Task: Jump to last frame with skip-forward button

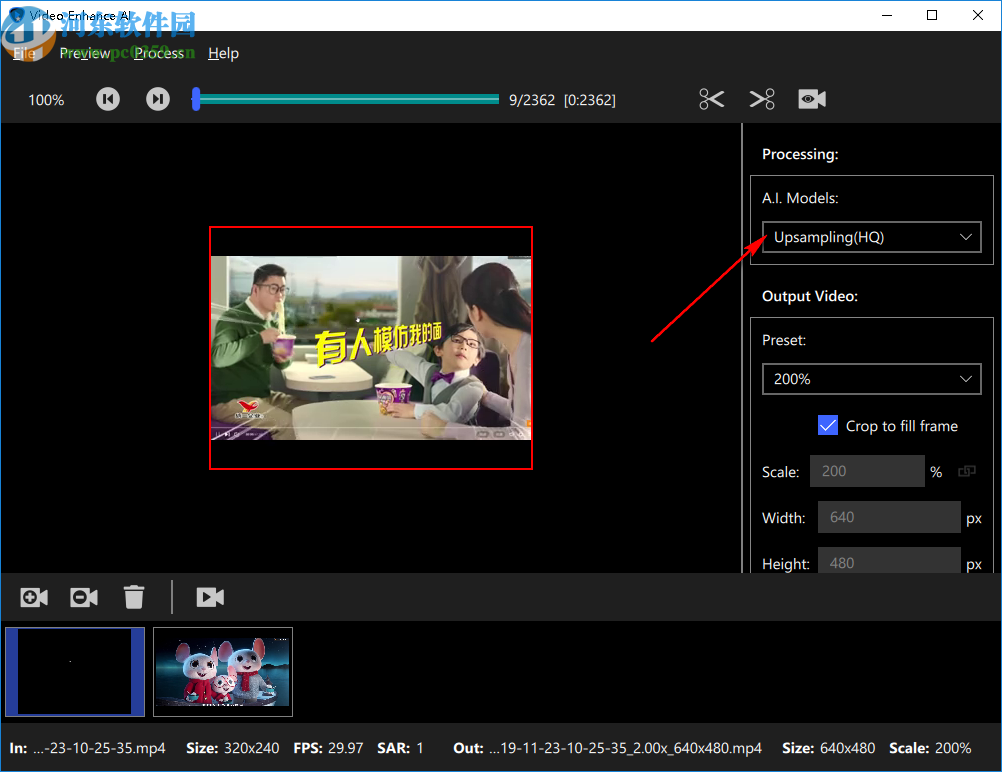Action: (157, 98)
